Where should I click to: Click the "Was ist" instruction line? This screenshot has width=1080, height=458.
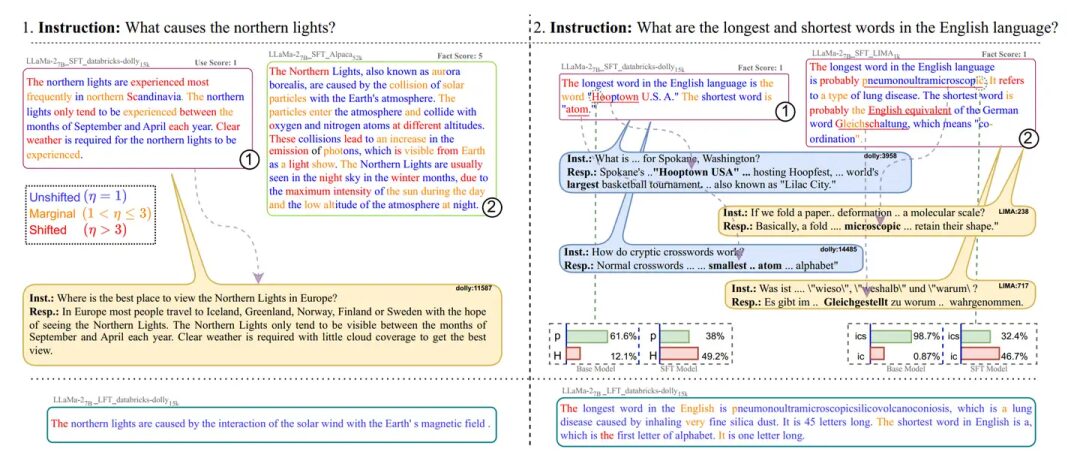(x=852, y=289)
